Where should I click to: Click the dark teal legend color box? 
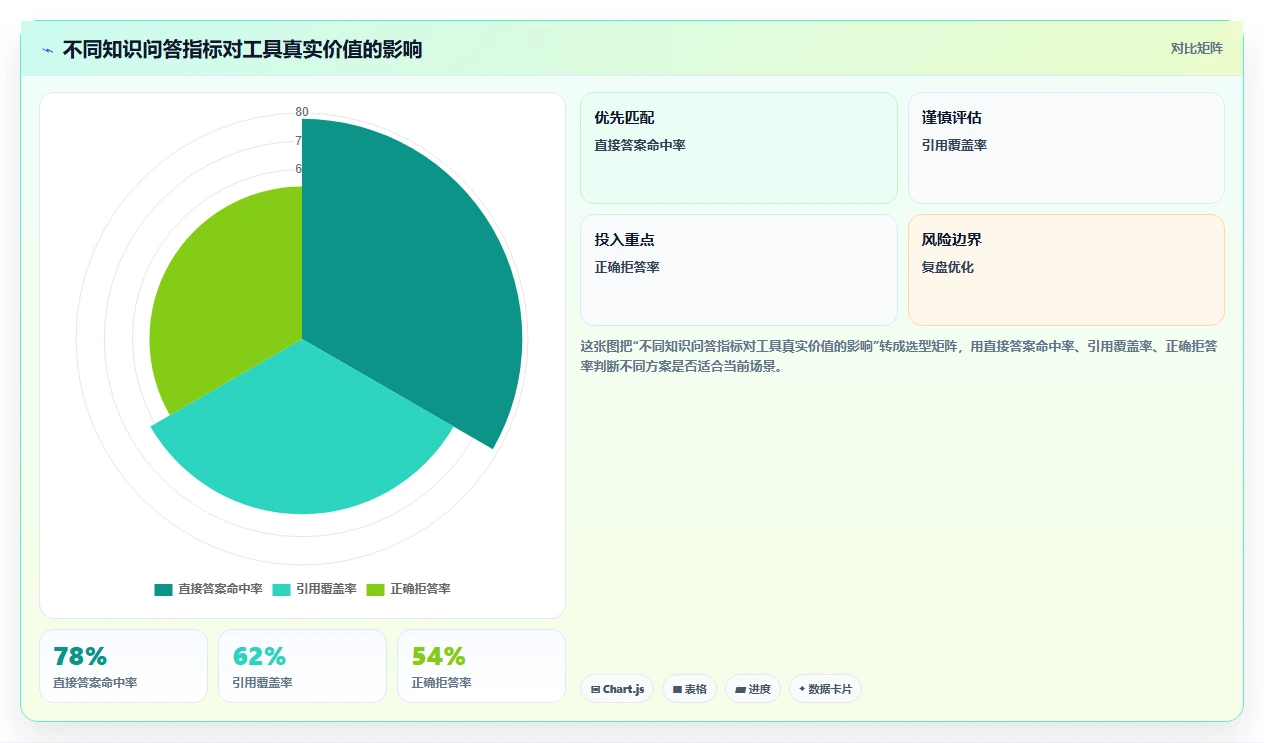pos(163,589)
